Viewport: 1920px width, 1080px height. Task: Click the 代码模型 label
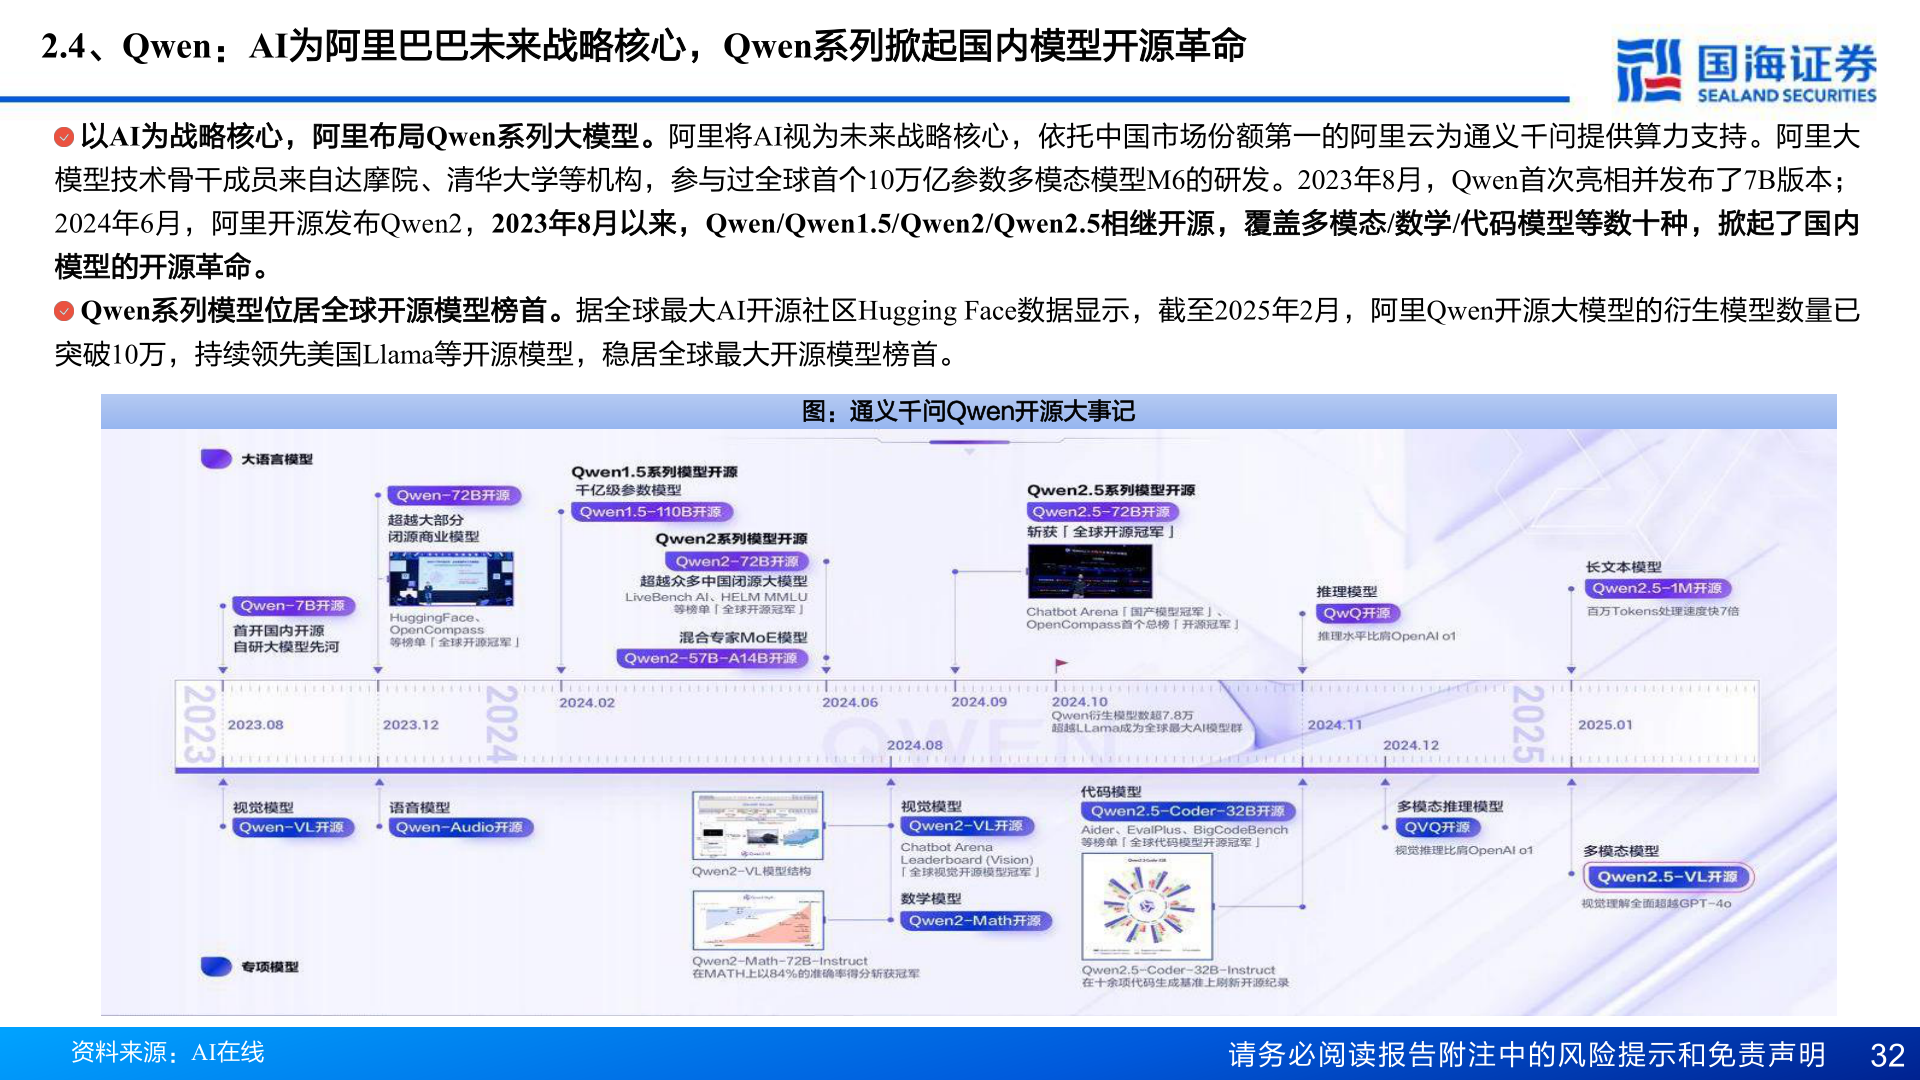click(x=1111, y=791)
